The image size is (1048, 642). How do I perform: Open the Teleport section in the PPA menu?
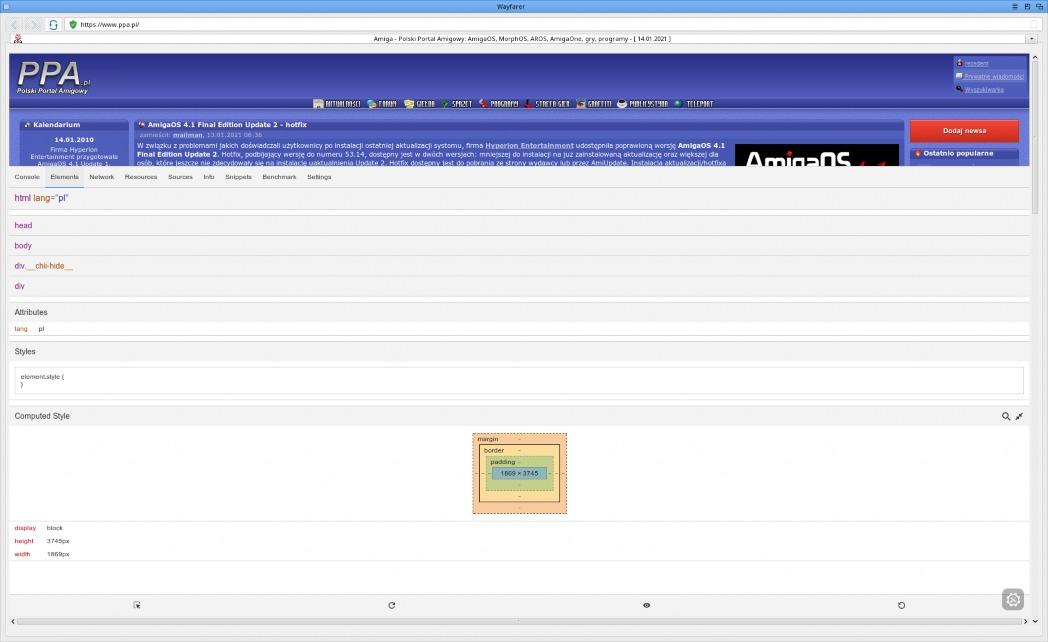[x=694, y=104]
